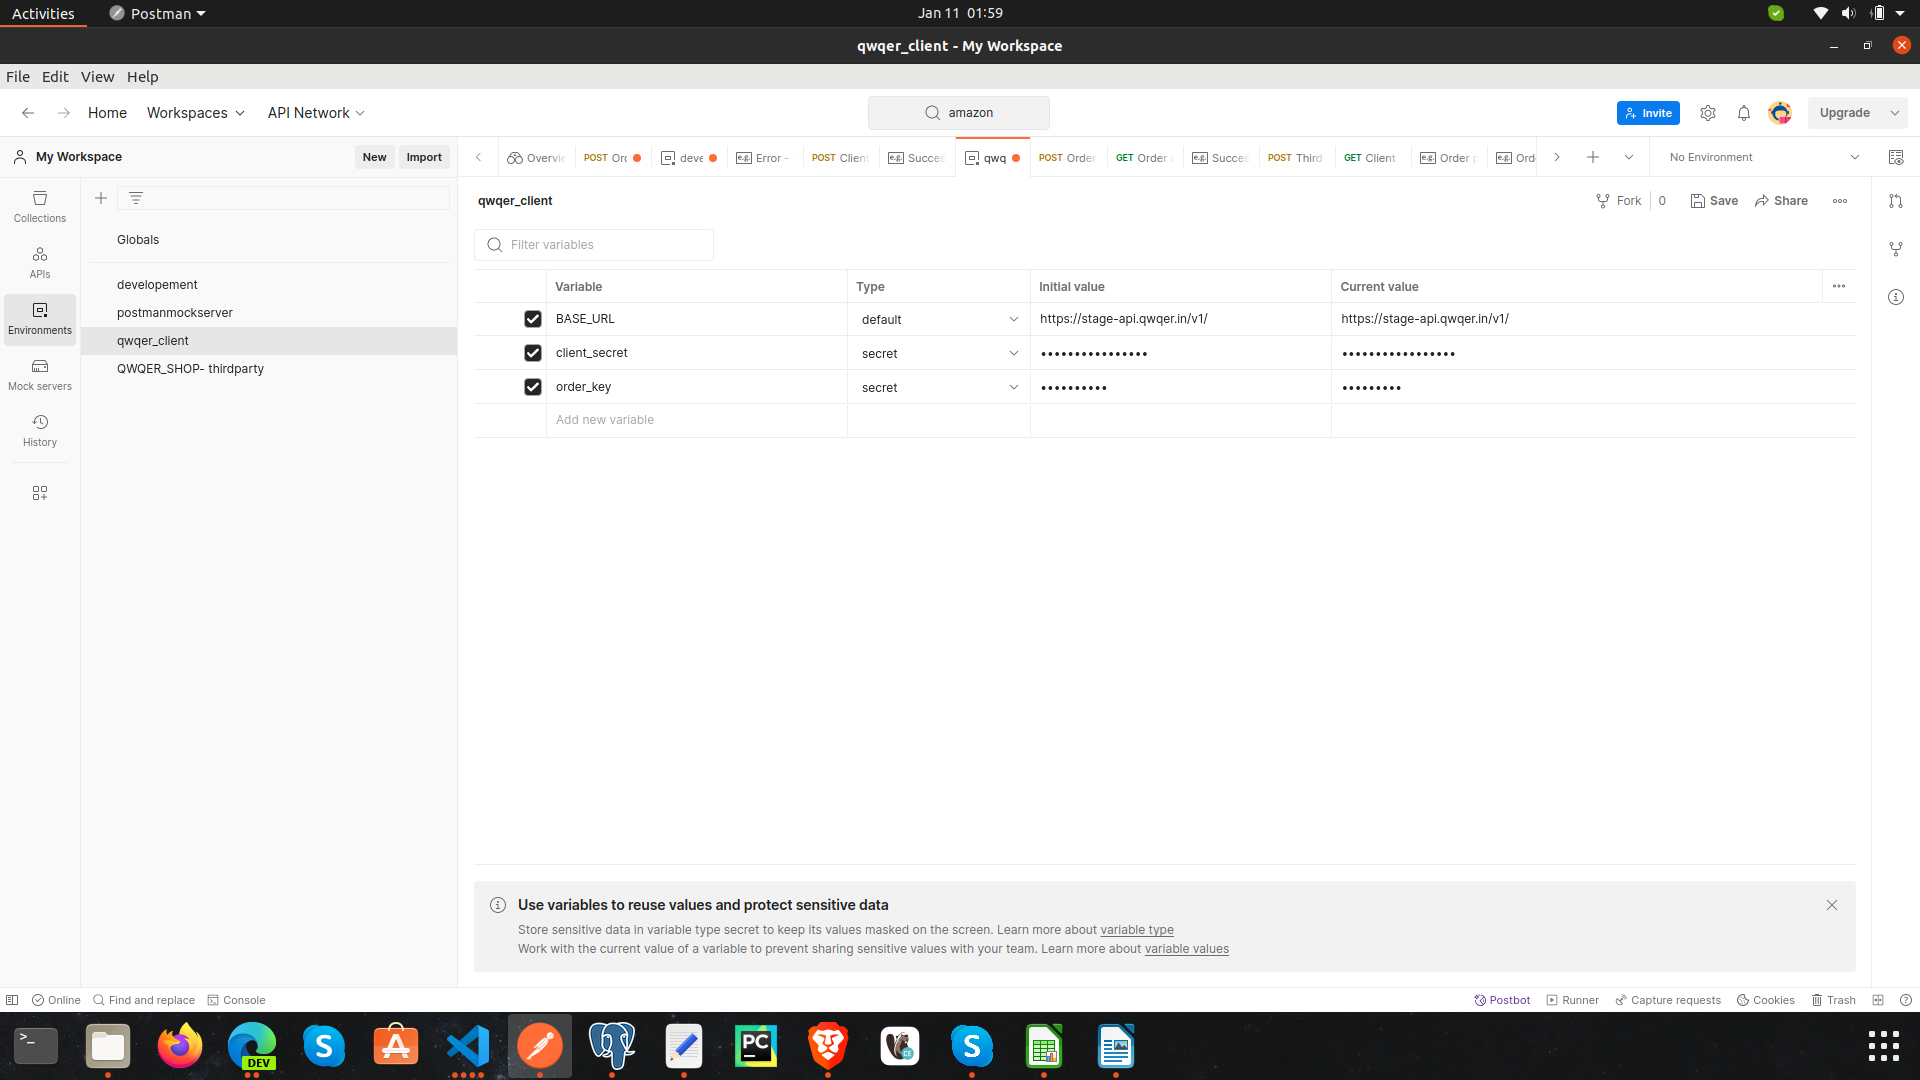Click the Filter variables input field
The width and height of the screenshot is (1920, 1080).
[605, 245]
